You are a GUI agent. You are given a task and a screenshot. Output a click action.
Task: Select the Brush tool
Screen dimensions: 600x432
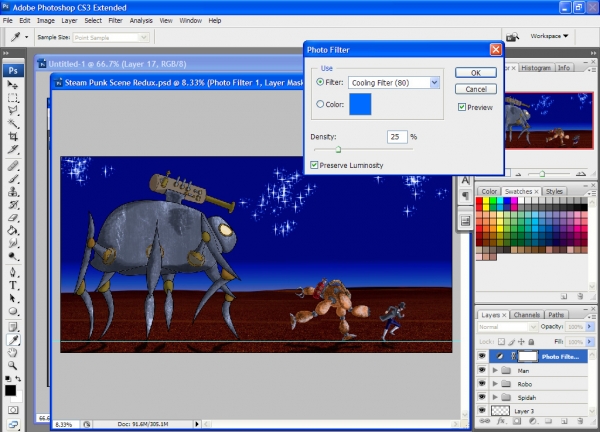coord(13,179)
